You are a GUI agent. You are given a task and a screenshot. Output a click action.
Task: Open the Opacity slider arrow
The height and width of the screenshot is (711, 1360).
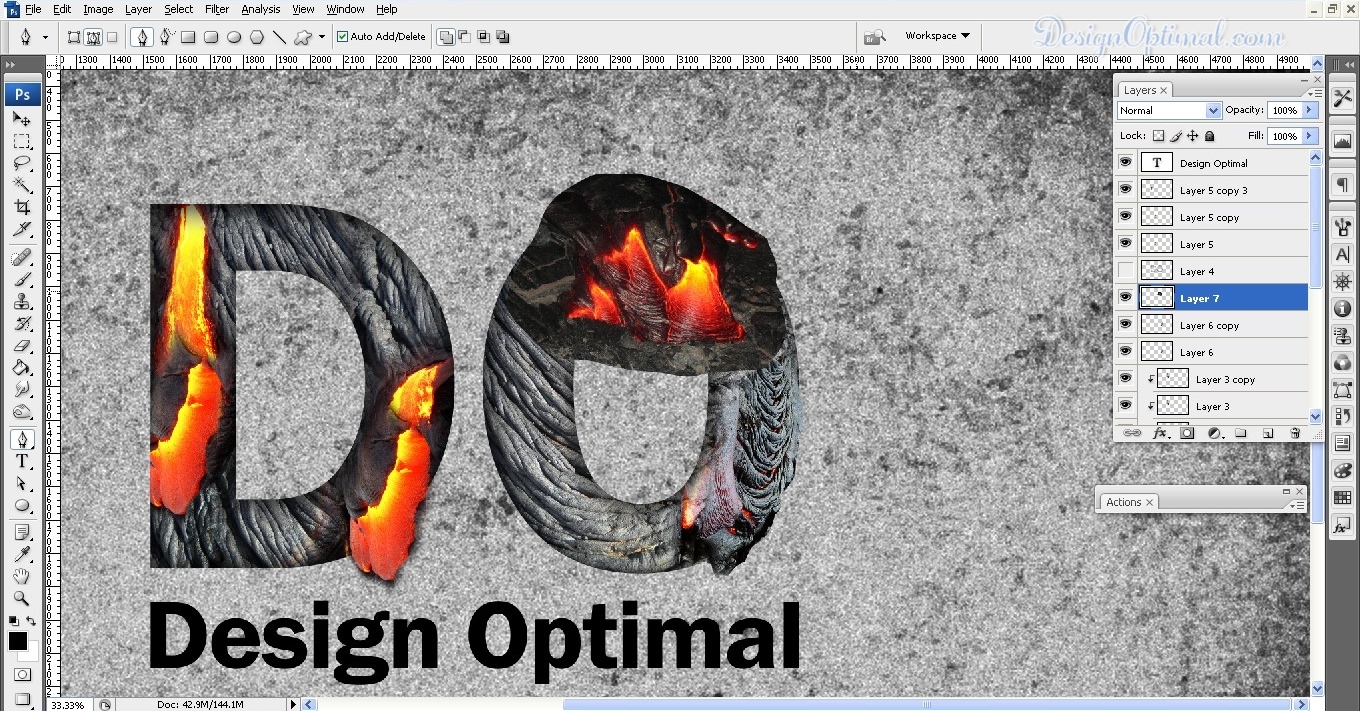coord(1310,110)
